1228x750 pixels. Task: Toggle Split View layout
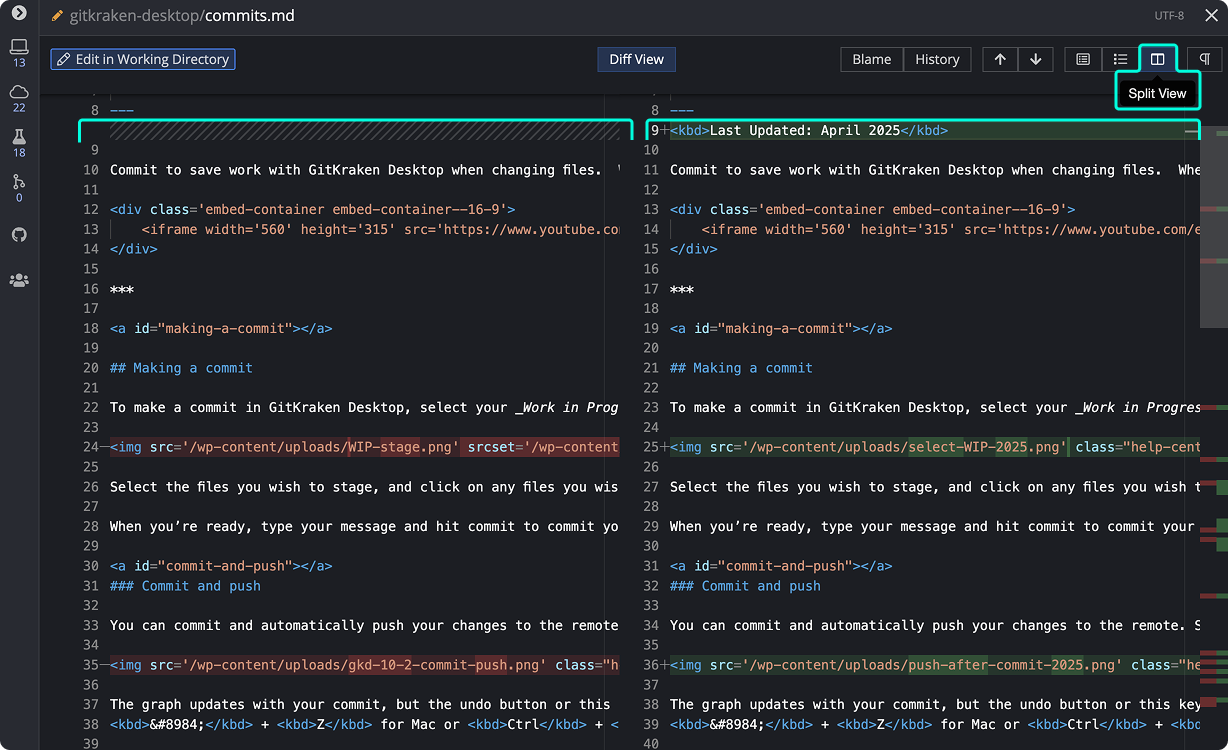point(1157,59)
